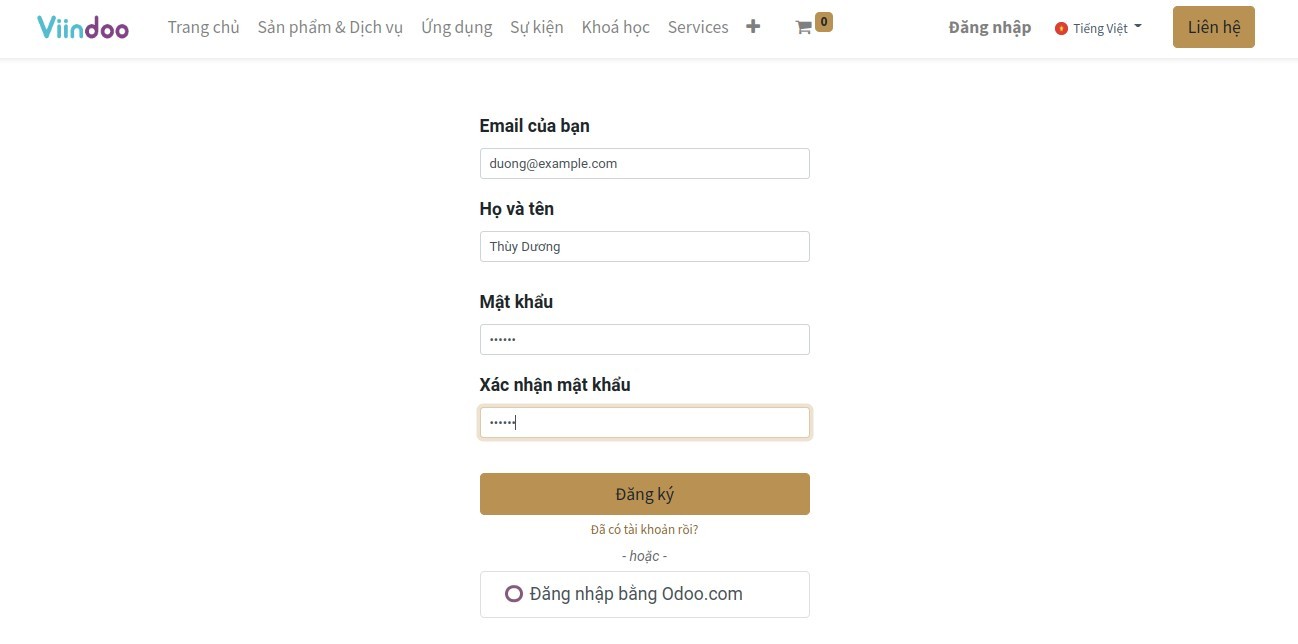The height and width of the screenshot is (644, 1298).
Task: Click the Viindoo logo
Action: pyautogui.click(x=82, y=27)
